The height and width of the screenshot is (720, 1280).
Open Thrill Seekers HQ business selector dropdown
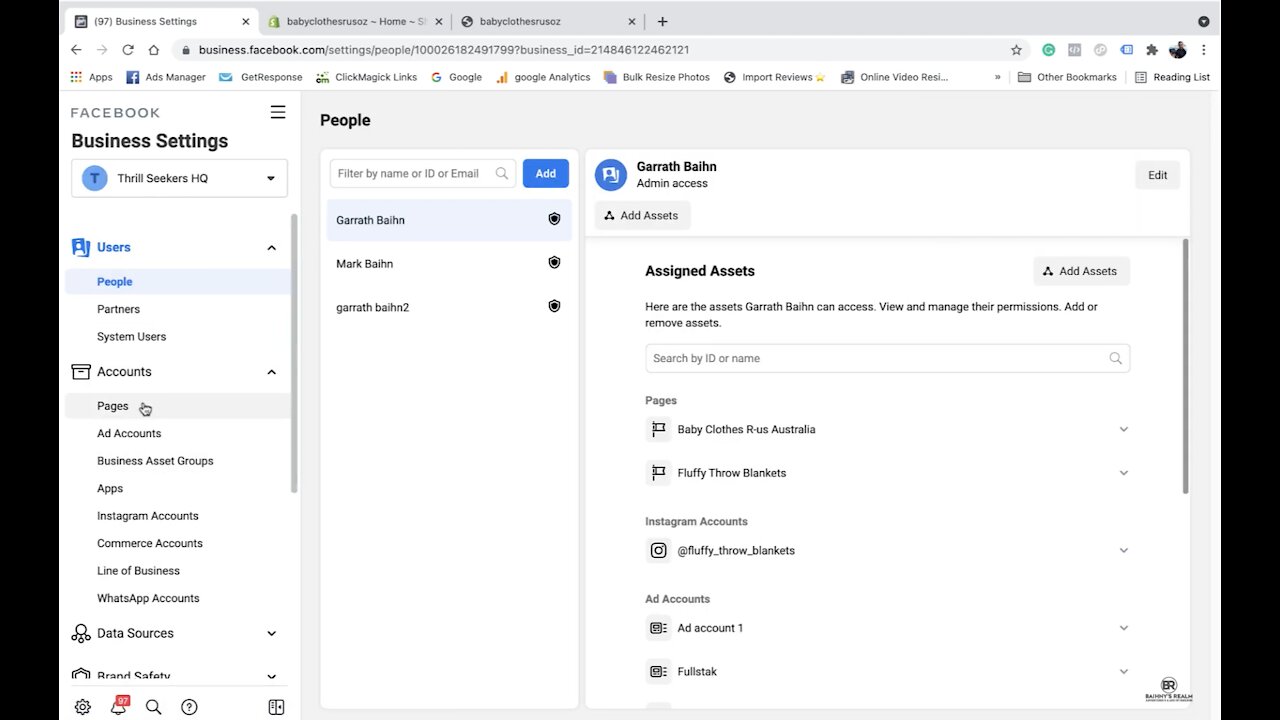(x=179, y=178)
